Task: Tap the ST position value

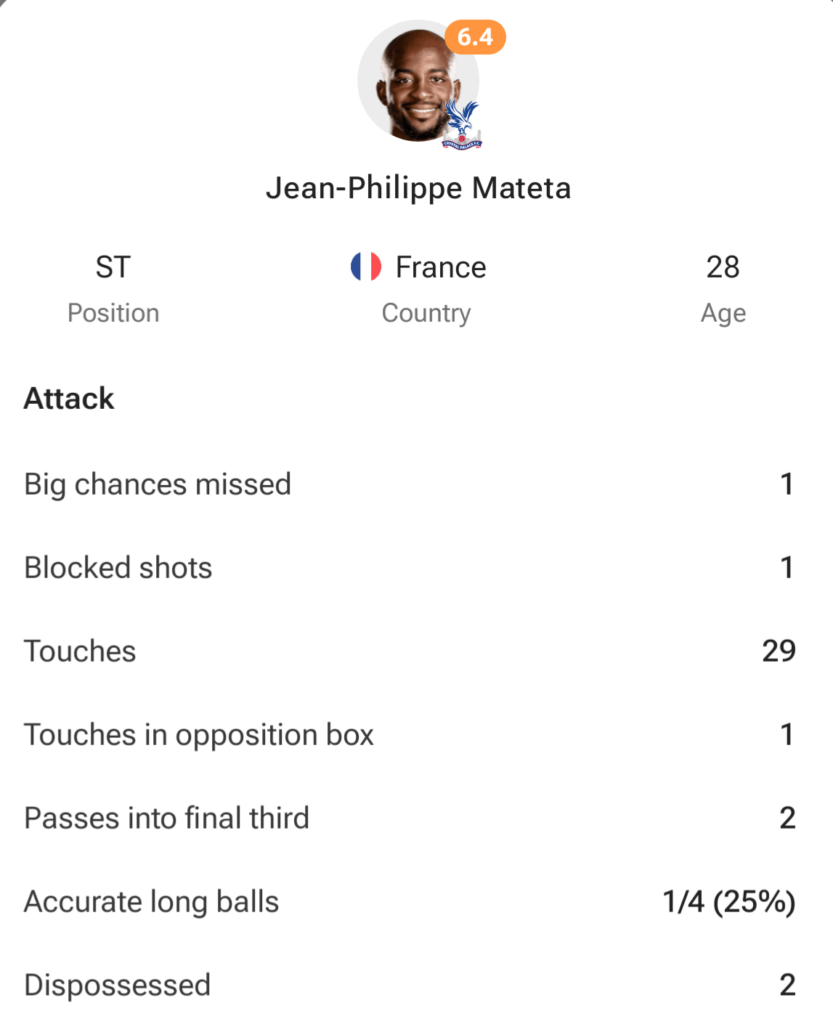Action: point(113,267)
